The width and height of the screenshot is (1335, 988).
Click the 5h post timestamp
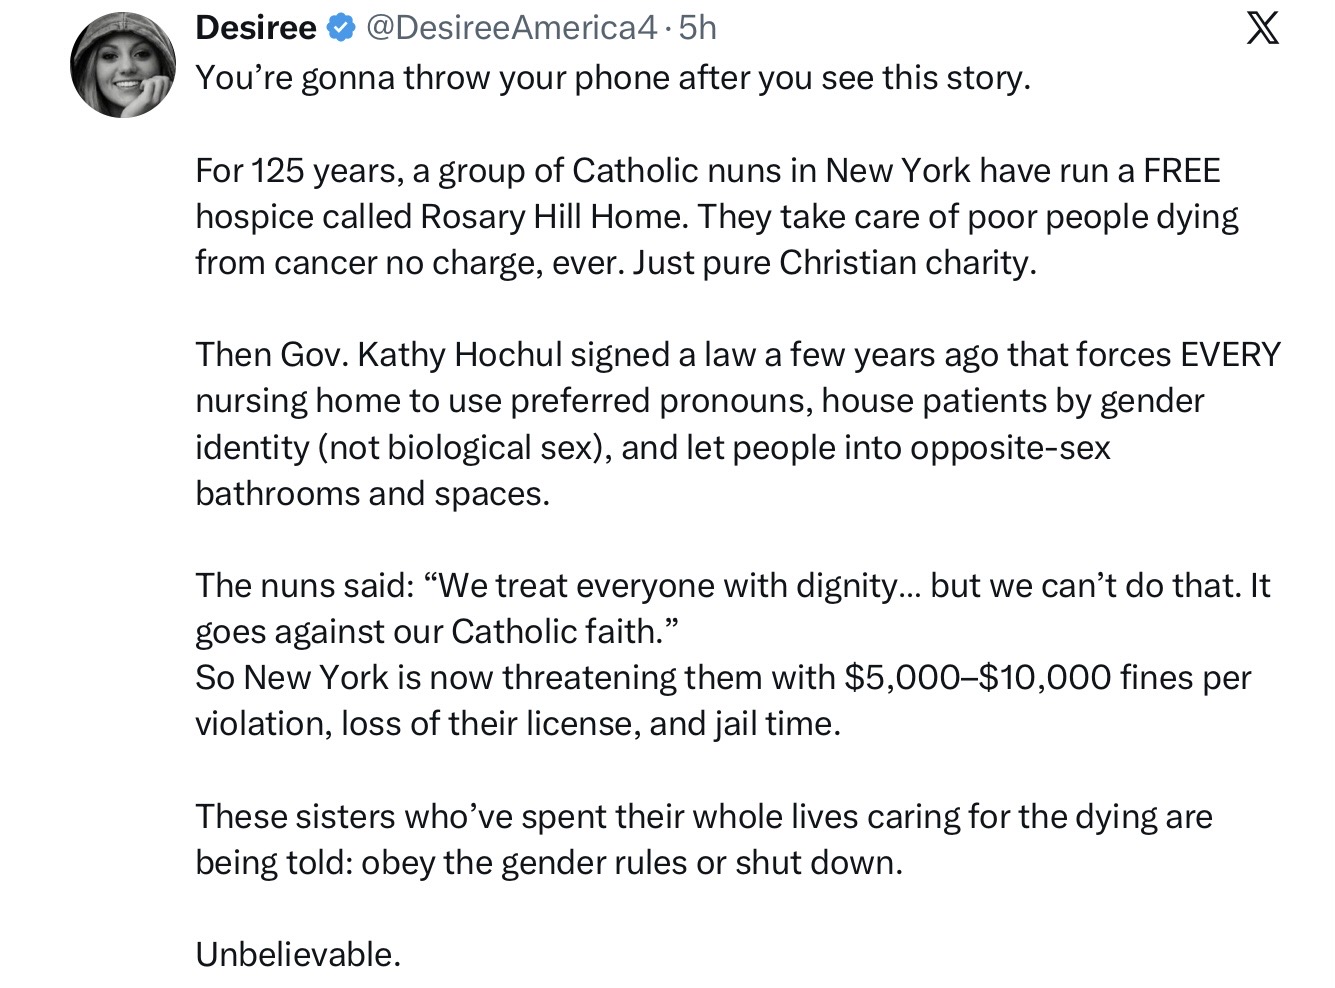[698, 28]
